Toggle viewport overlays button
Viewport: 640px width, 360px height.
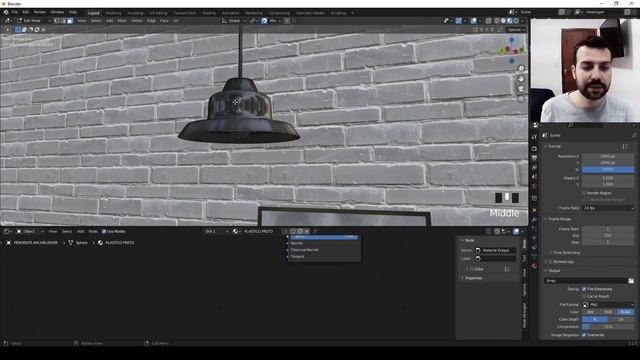point(473,20)
